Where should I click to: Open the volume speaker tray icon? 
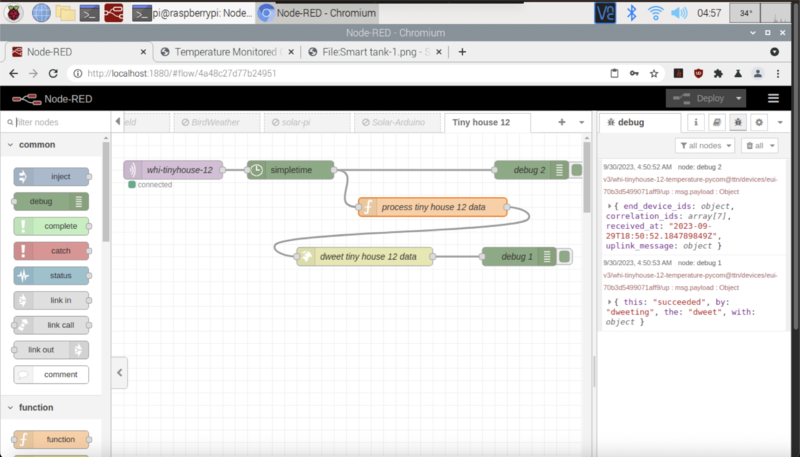tap(679, 13)
